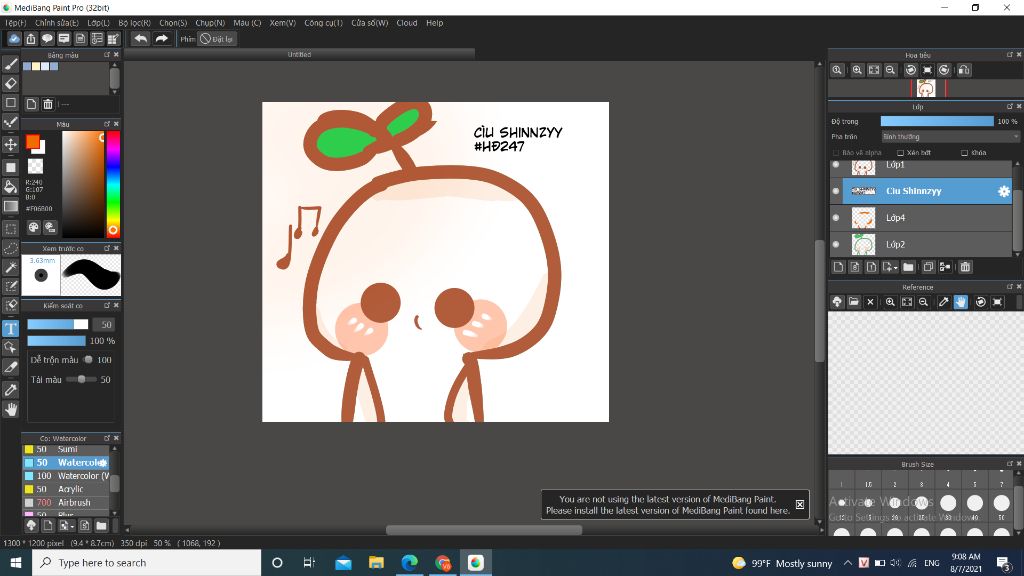Hide the Lớp4 layer

[836, 217]
